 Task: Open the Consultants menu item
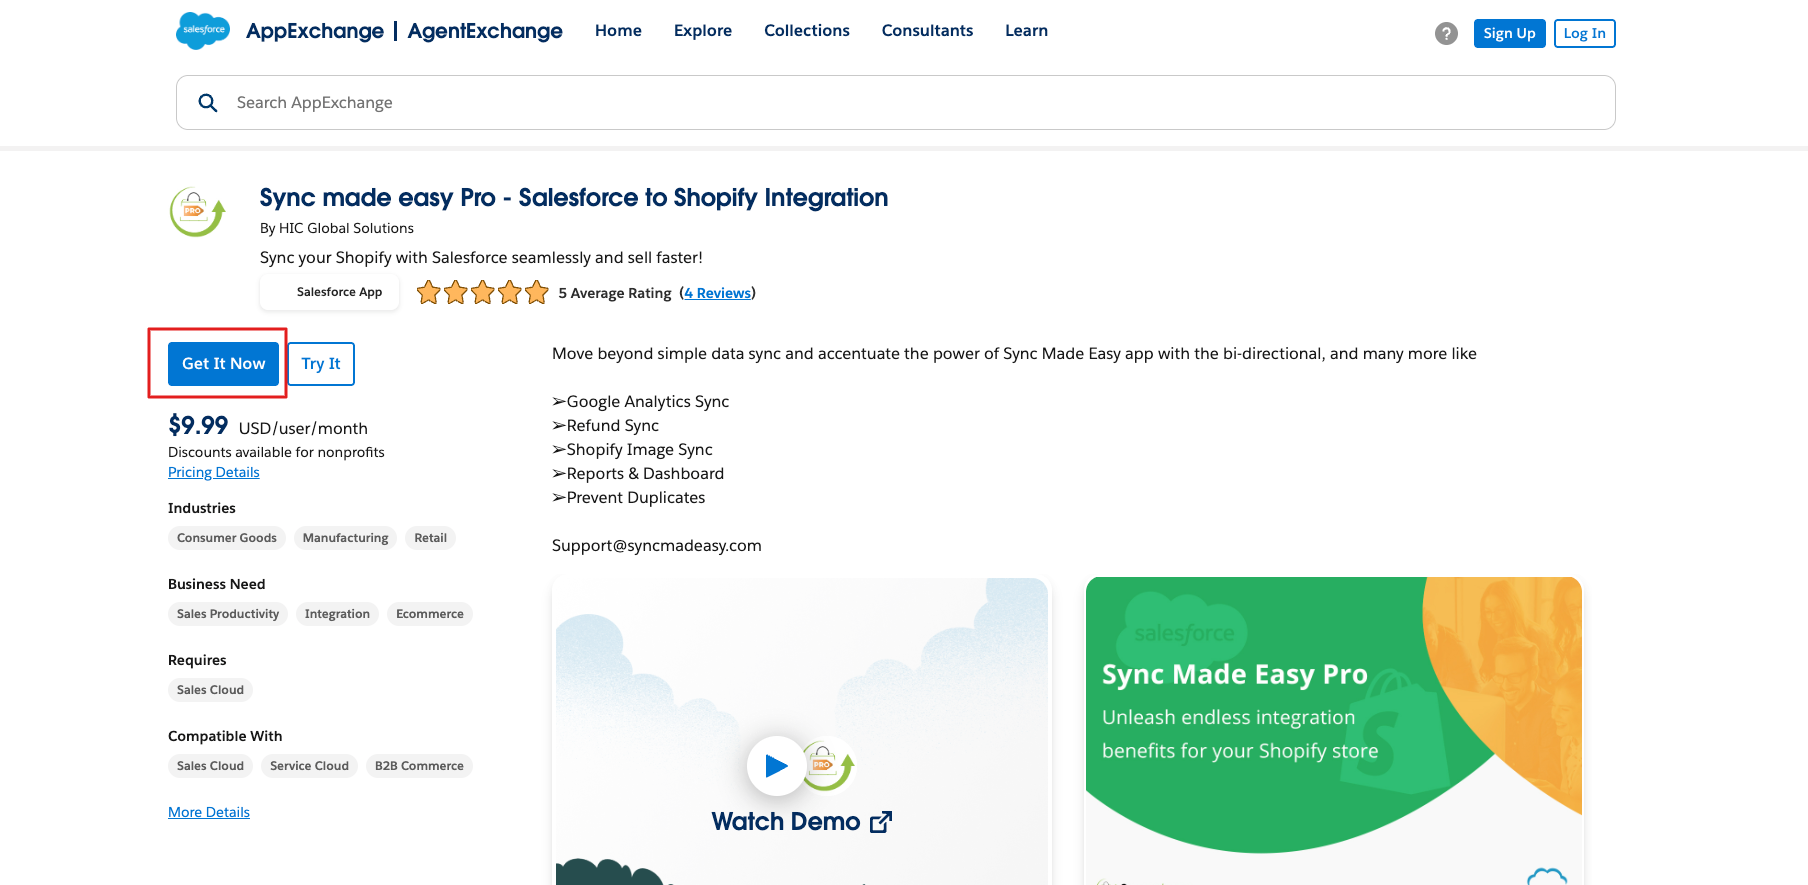pos(927,31)
